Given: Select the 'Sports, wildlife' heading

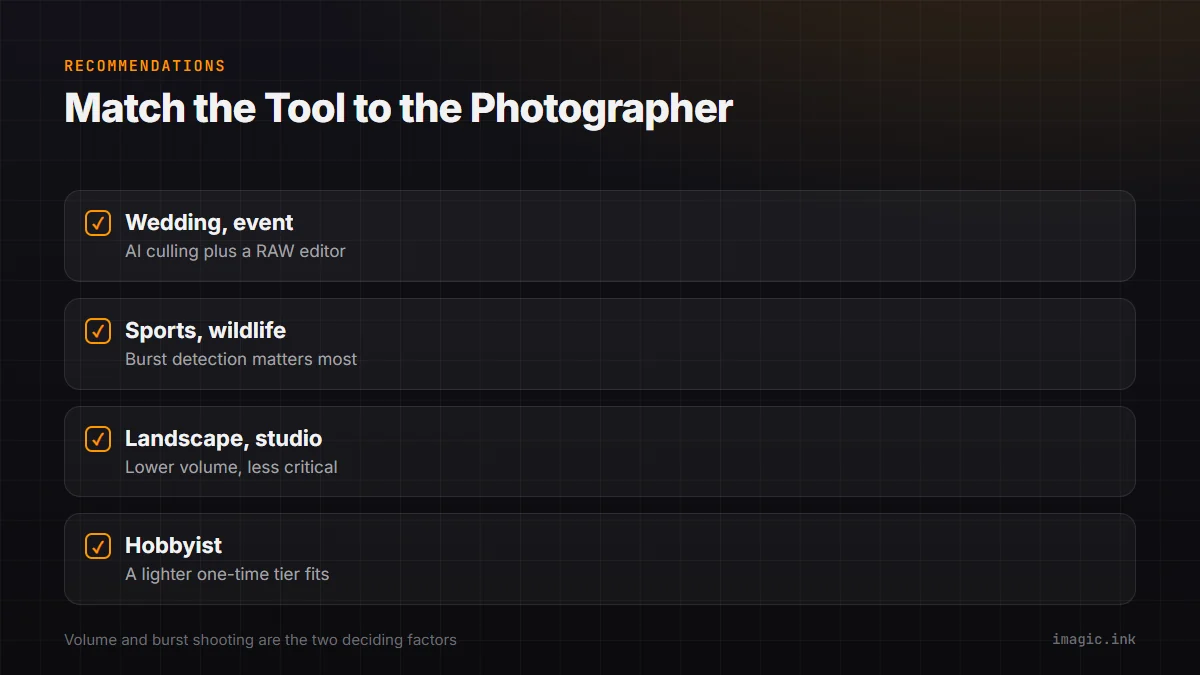Looking at the screenshot, I should tap(205, 330).
